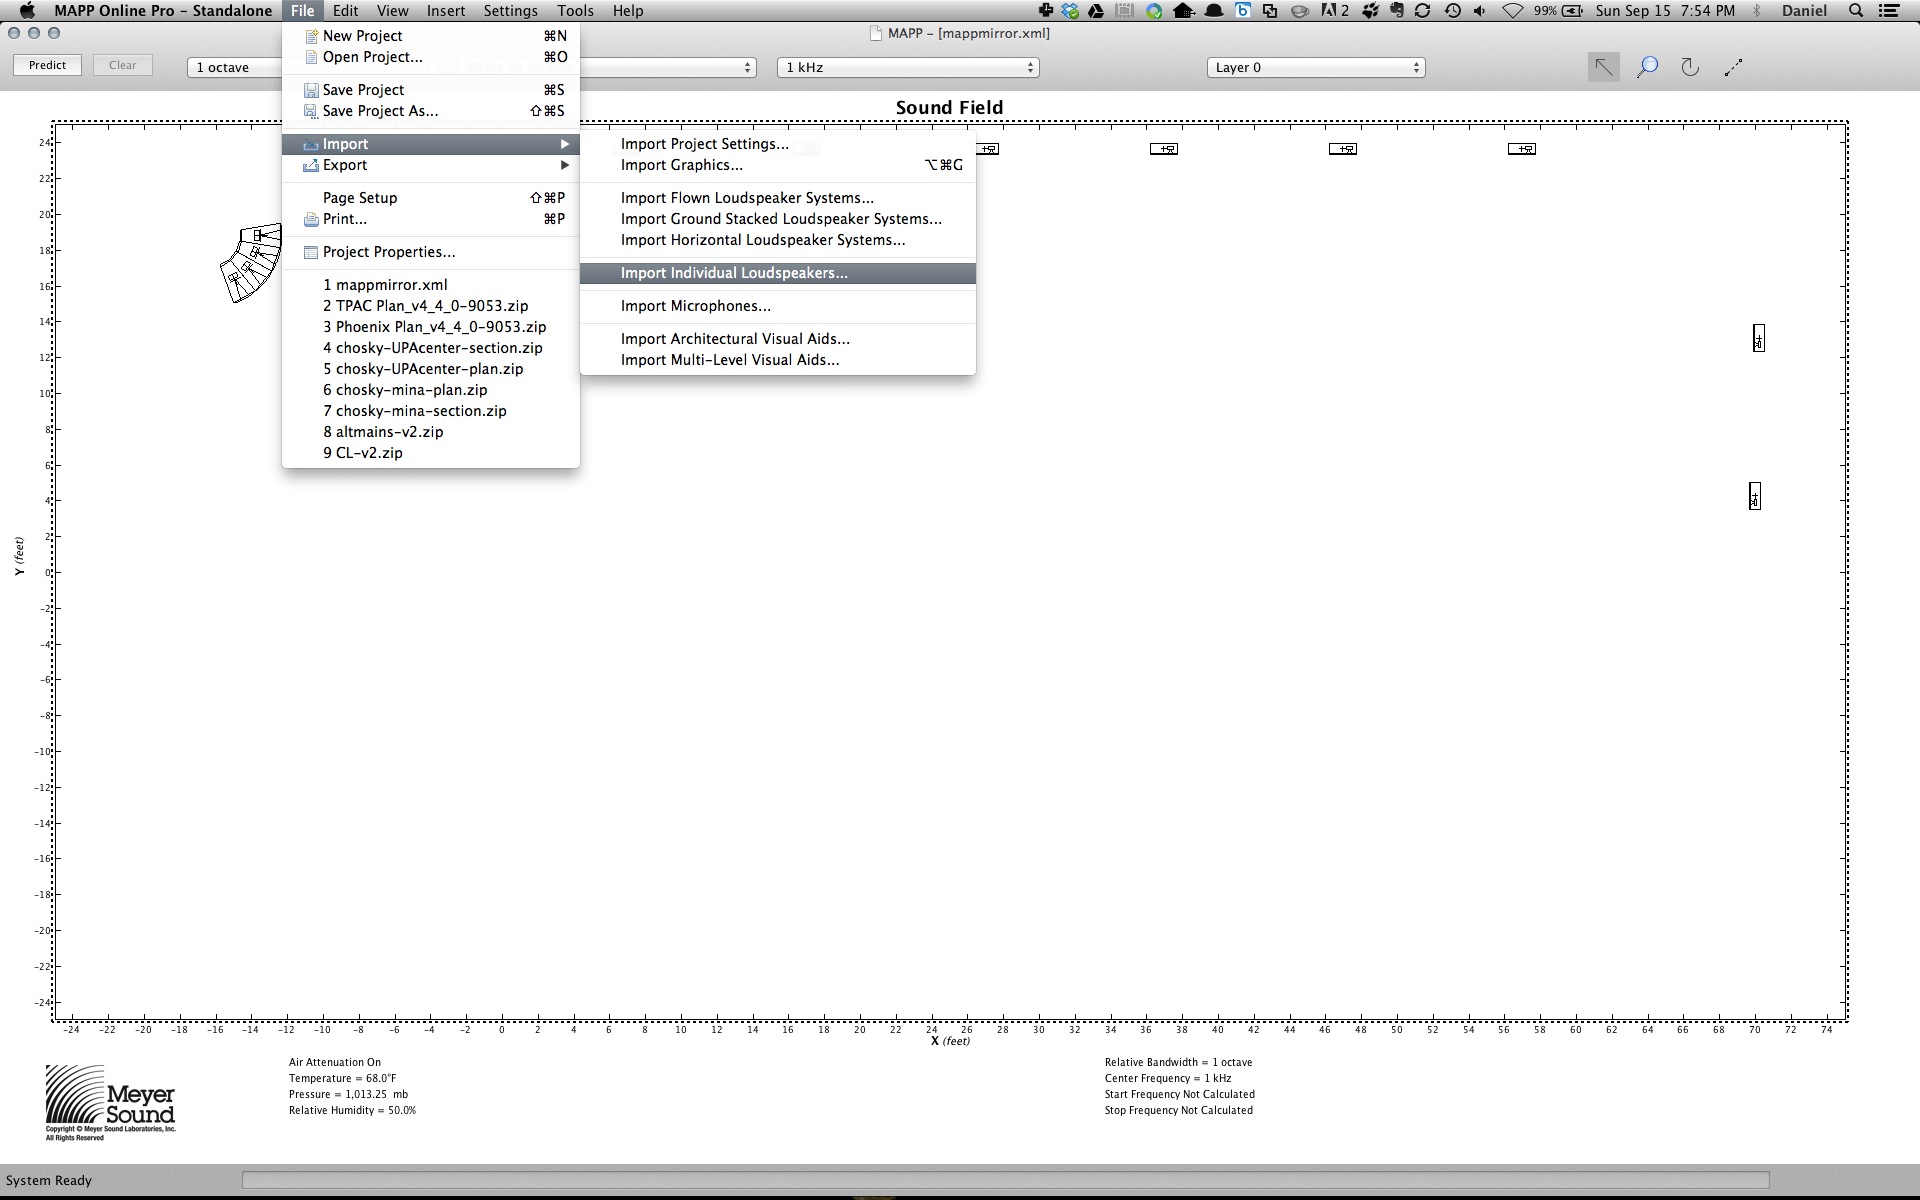
Task: Open Time Machine menu bar icon
Action: 1452,11
